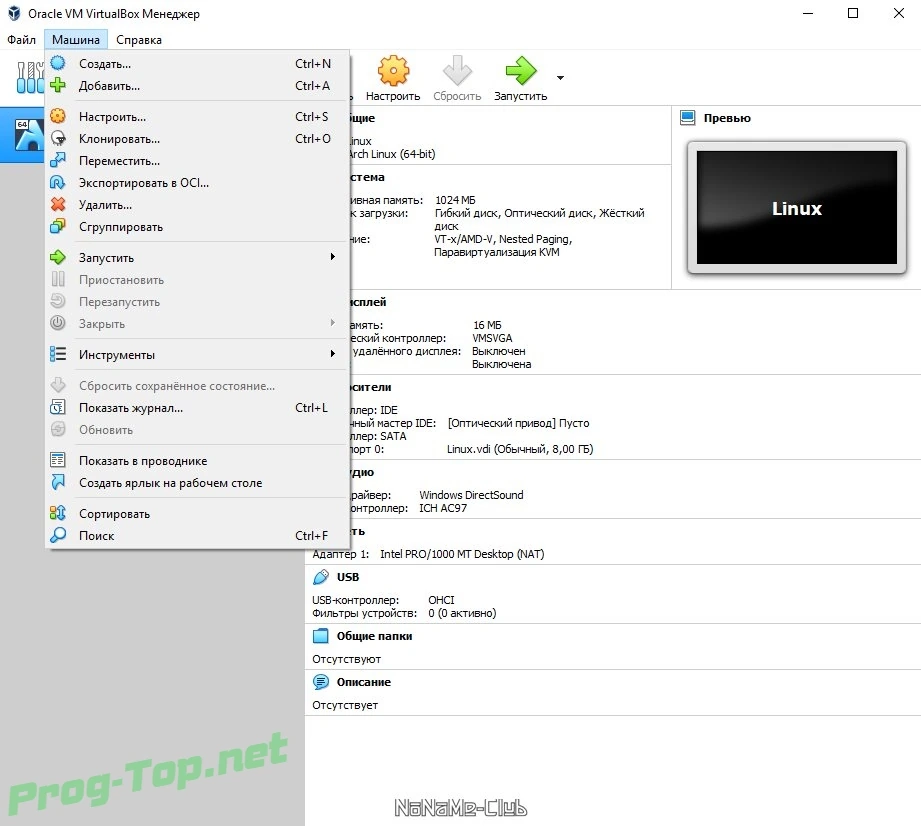
Task: Choose Добавить... menu entry
Action: pos(197,86)
